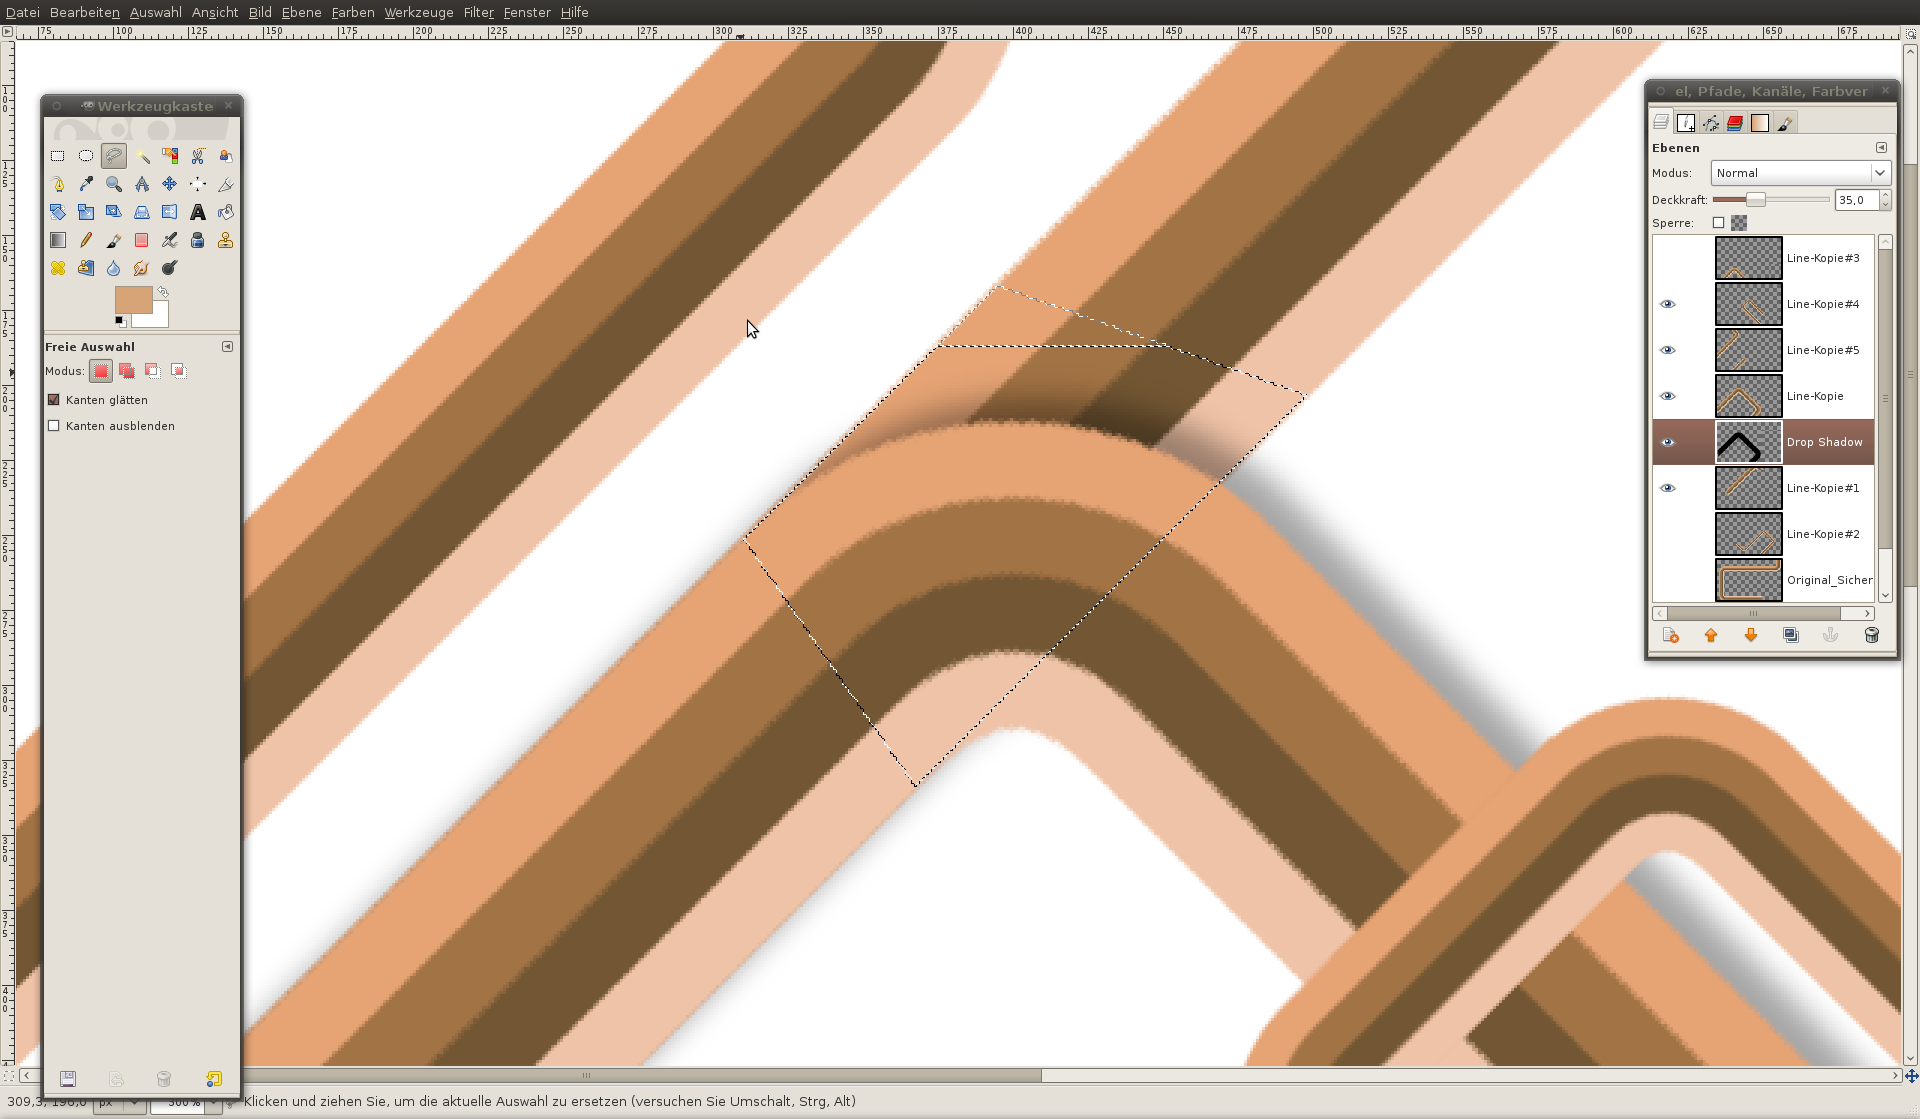Open the Ebene menu

point(301,12)
